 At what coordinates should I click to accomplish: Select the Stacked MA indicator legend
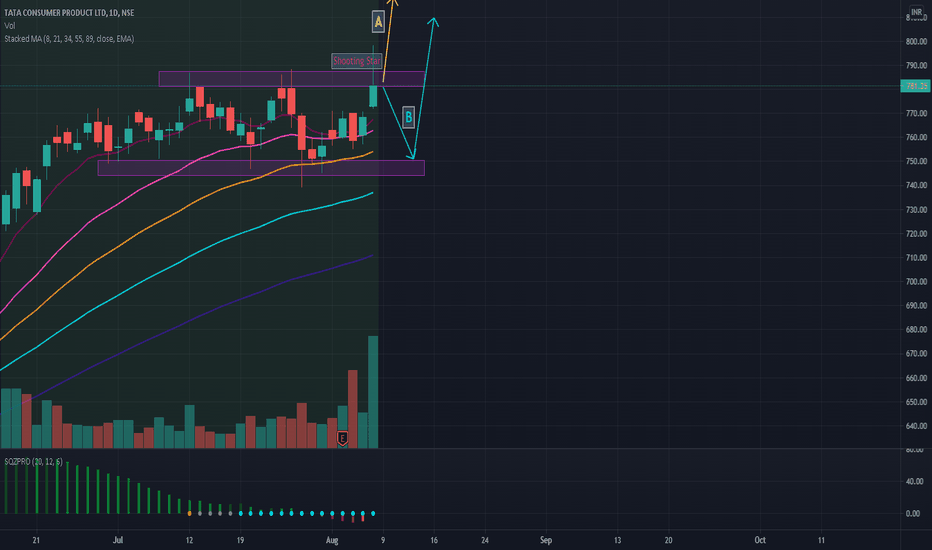tap(69, 39)
